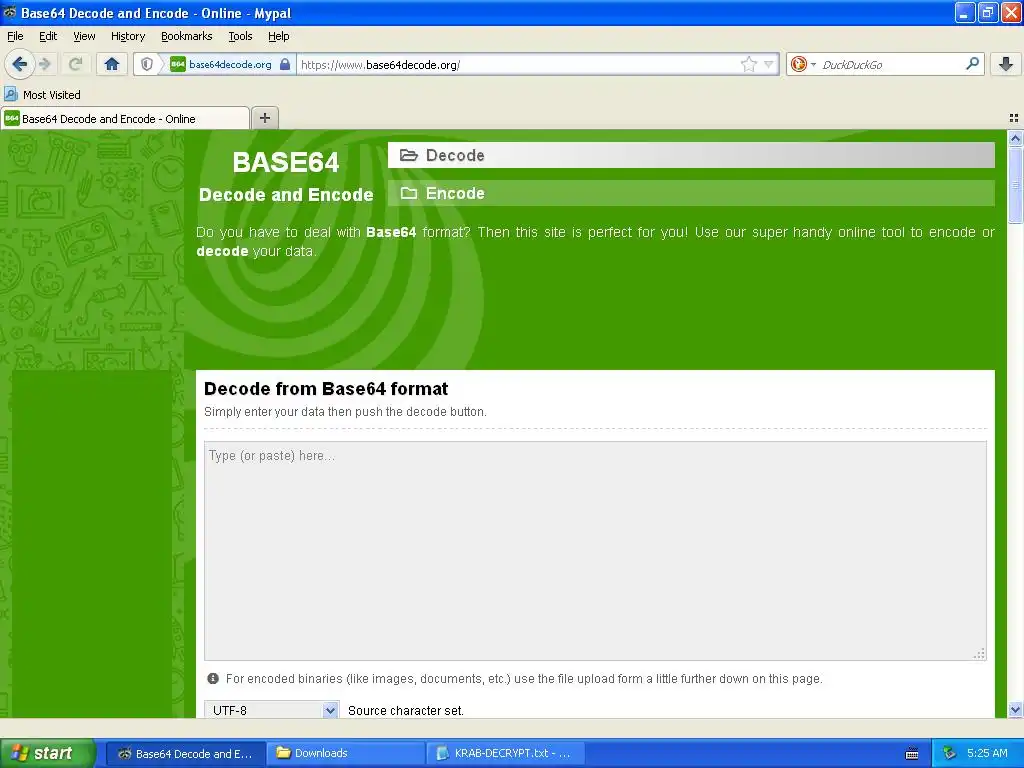Open the Bookmarks menu
This screenshot has height=768, width=1024.
[186, 36]
